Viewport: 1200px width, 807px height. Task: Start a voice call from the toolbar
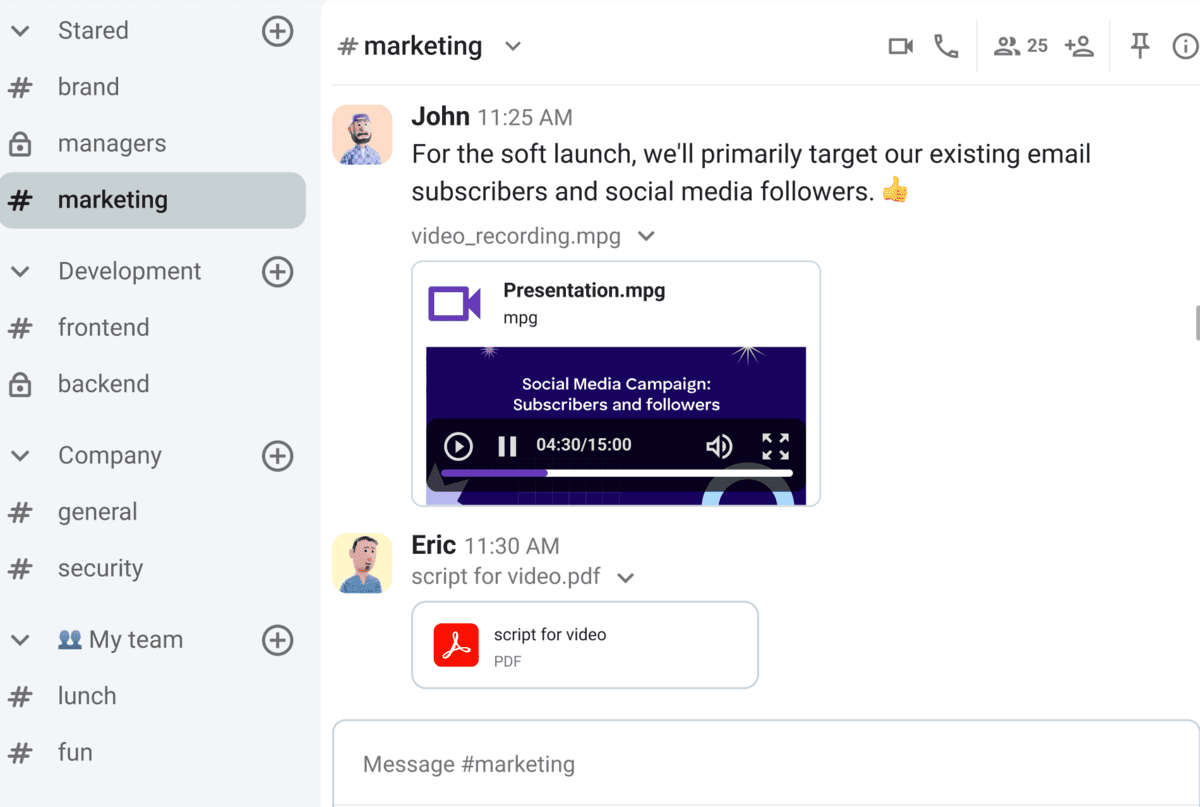click(x=947, y=45)
